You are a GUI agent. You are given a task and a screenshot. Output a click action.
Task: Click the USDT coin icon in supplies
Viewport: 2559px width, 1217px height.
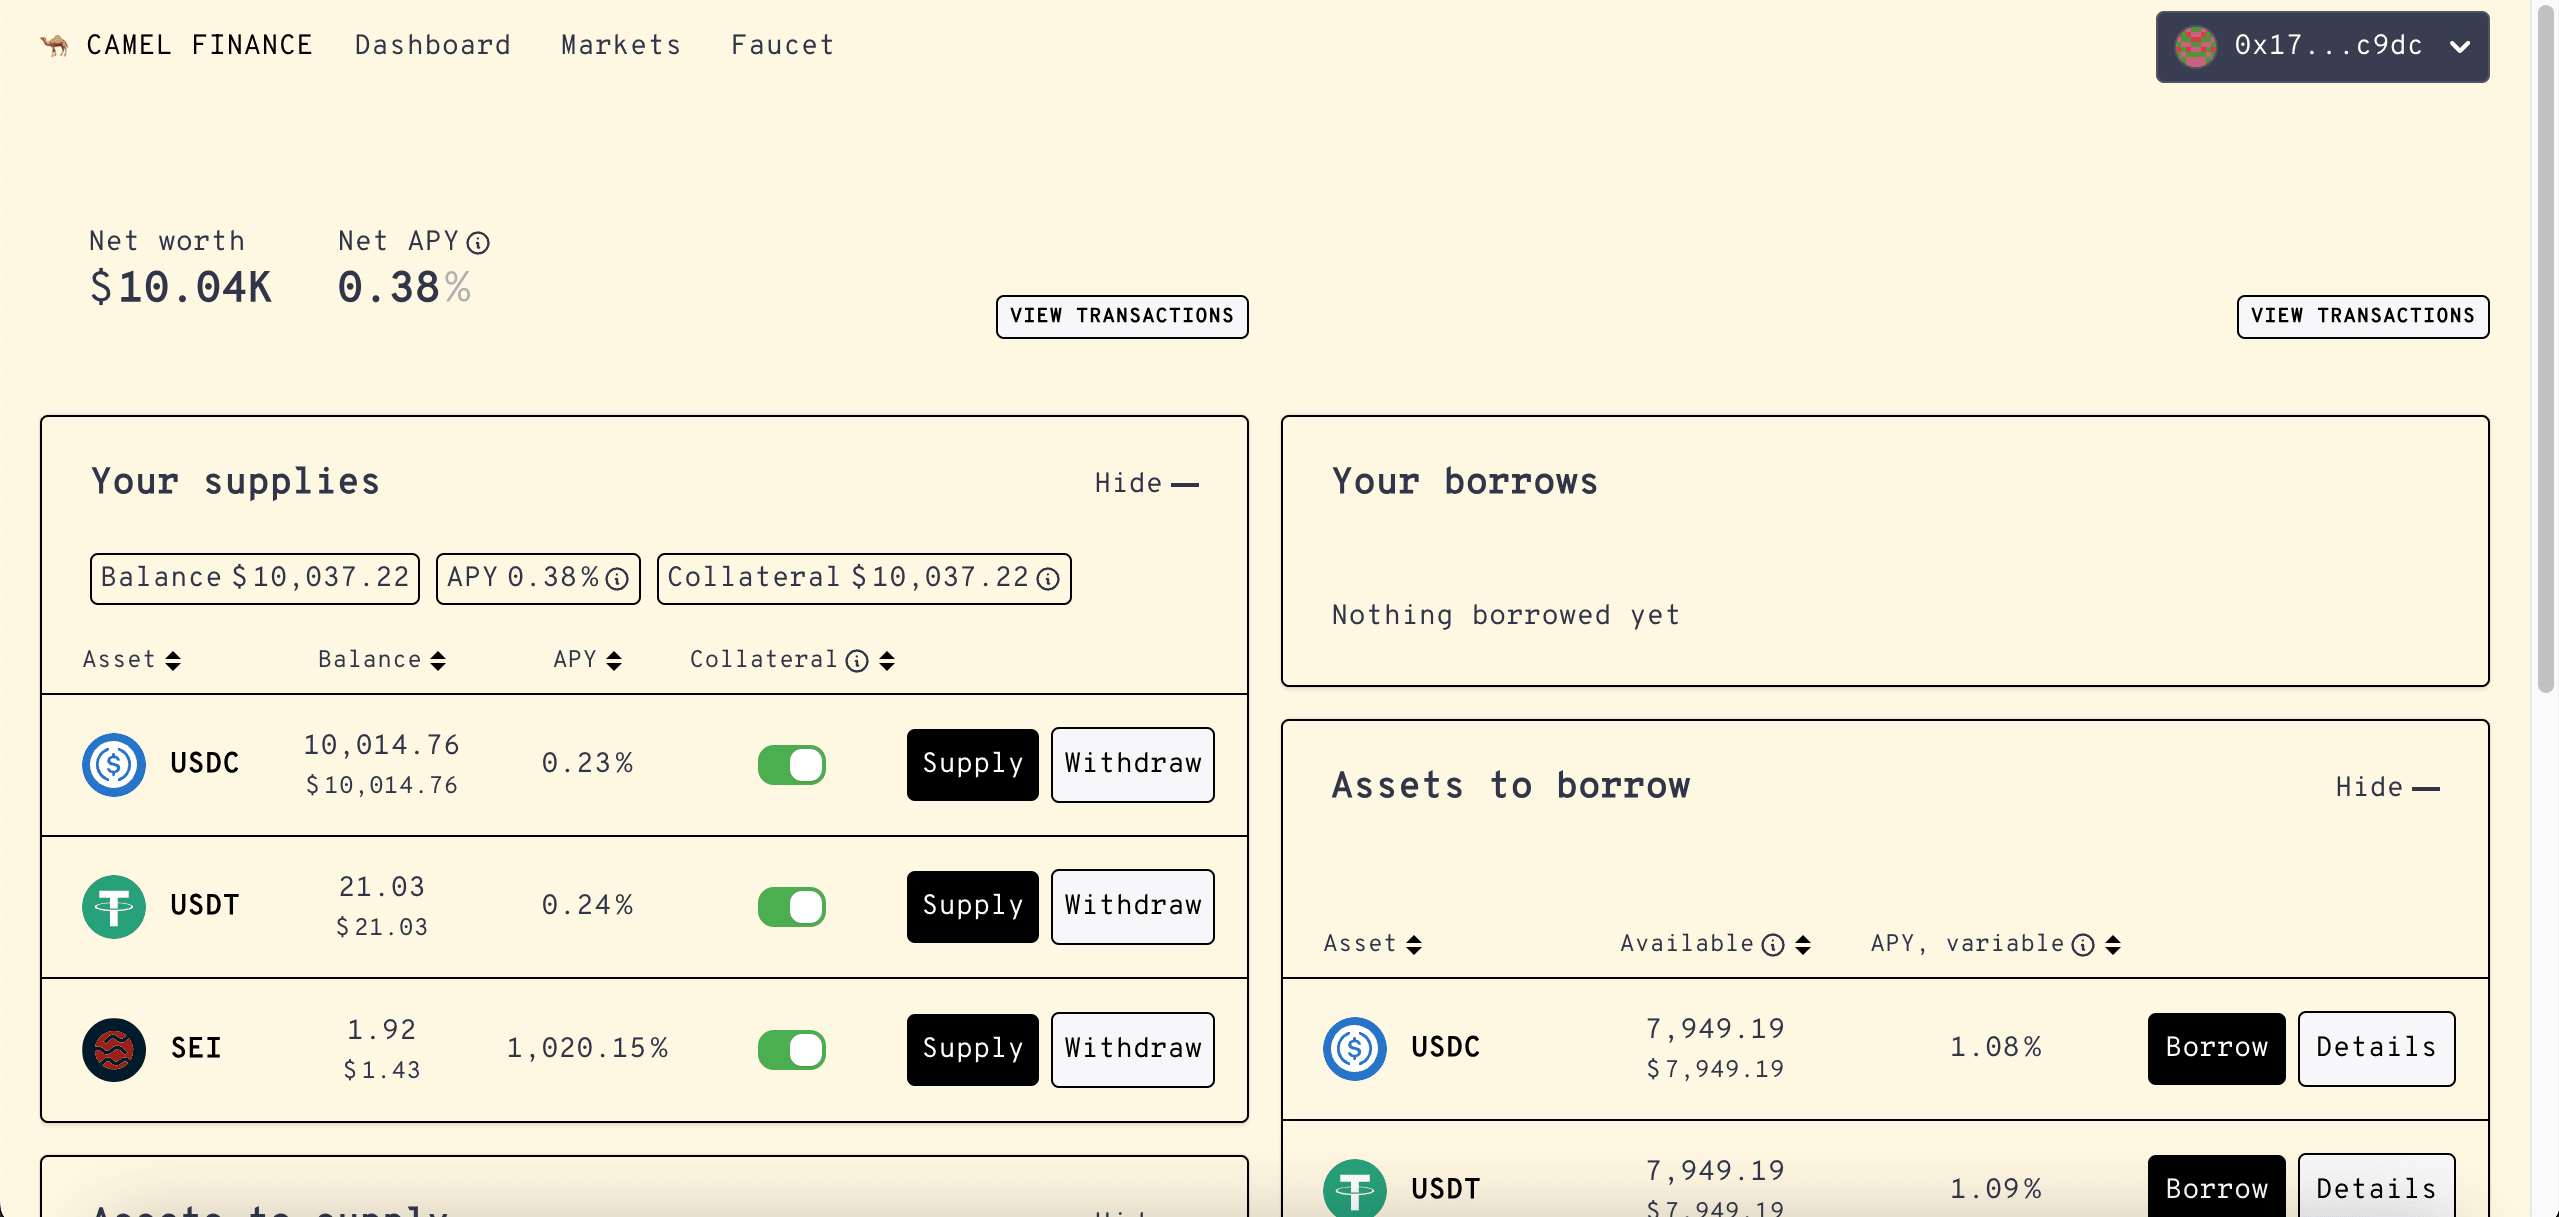(114, 907)
